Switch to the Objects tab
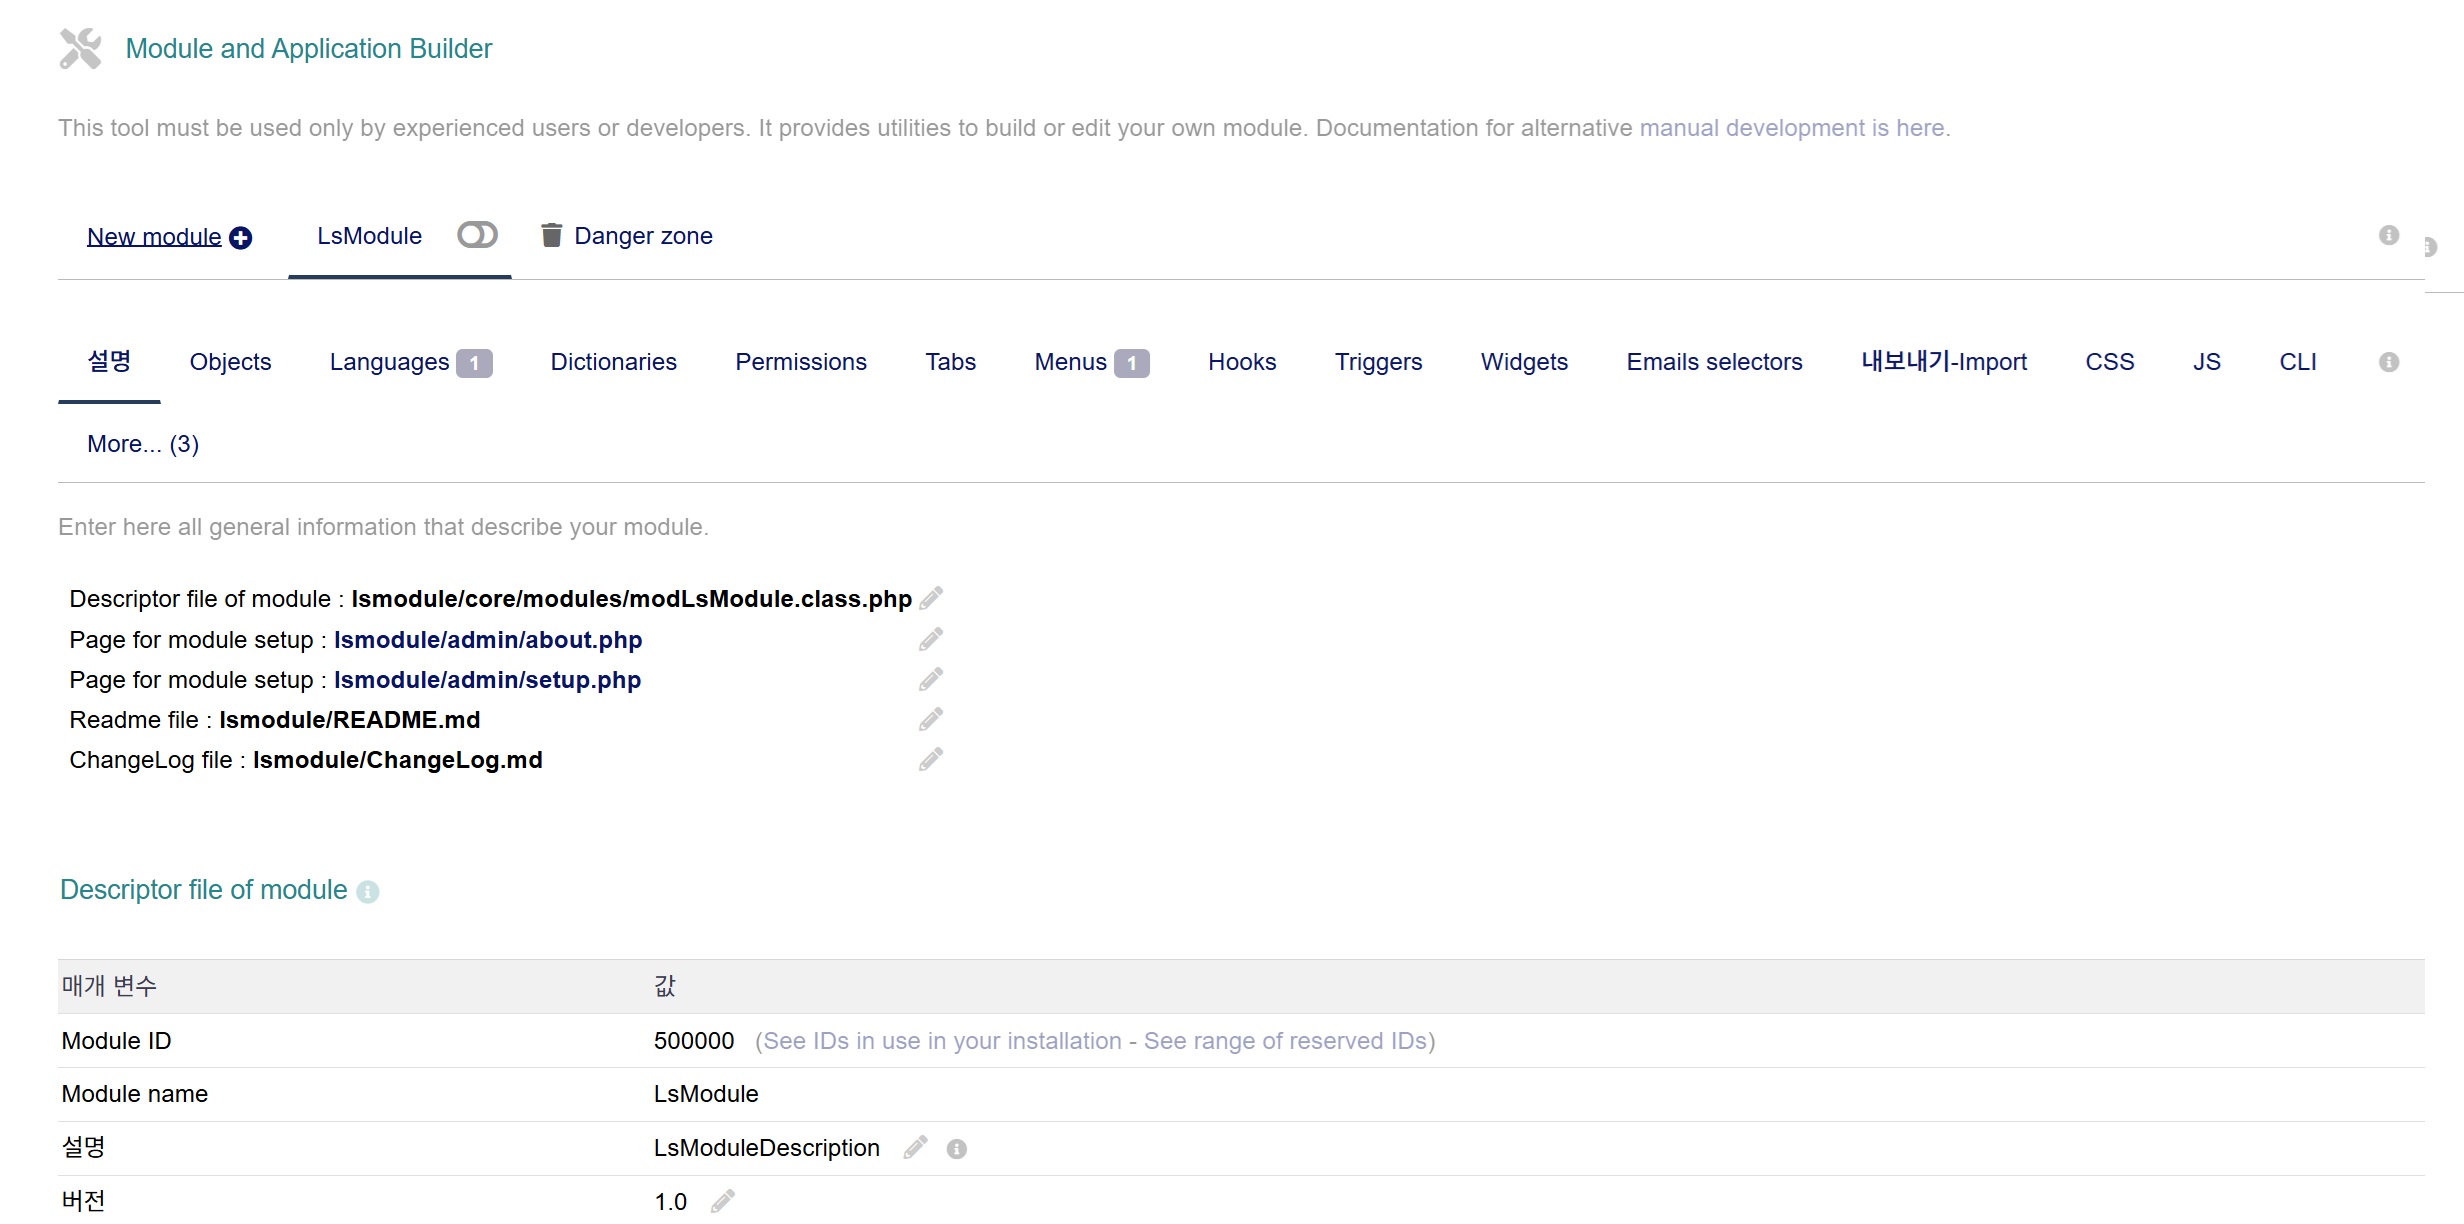The height and width of the screenshot is (1224, 2464). pyautogui.click(x=230, y=362)
